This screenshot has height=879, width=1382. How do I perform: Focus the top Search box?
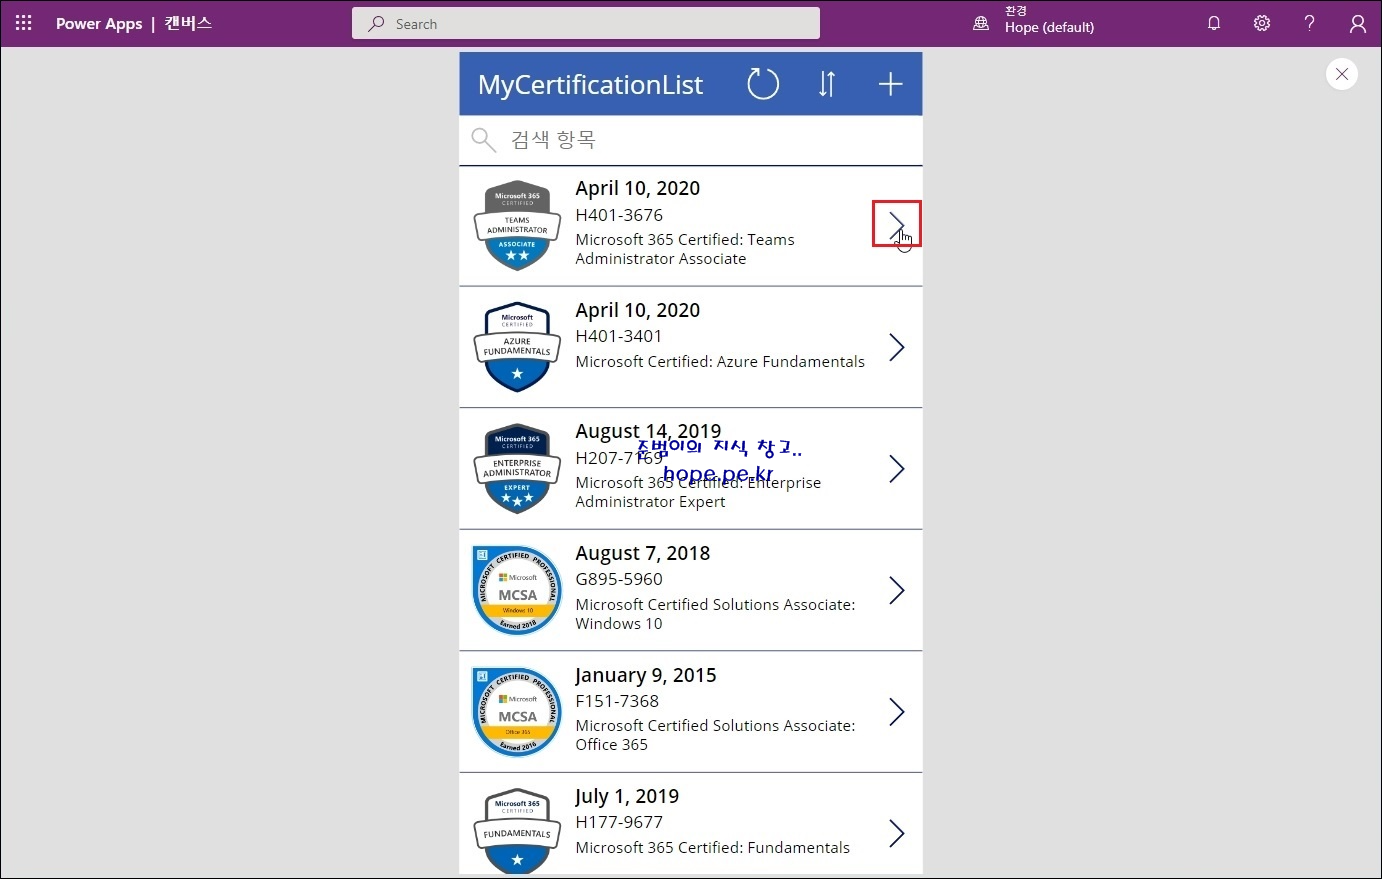(x=586, y=23)
